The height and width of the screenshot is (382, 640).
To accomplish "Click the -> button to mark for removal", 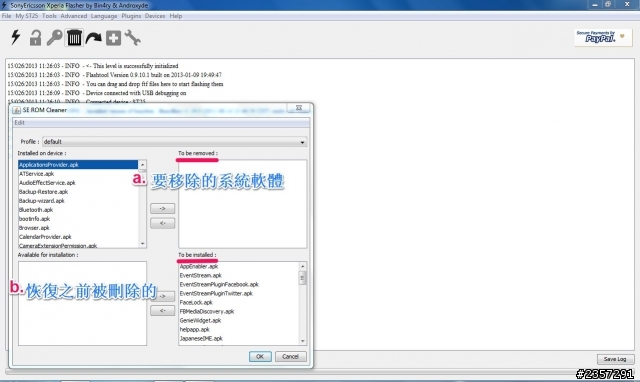I will (162, 209).
